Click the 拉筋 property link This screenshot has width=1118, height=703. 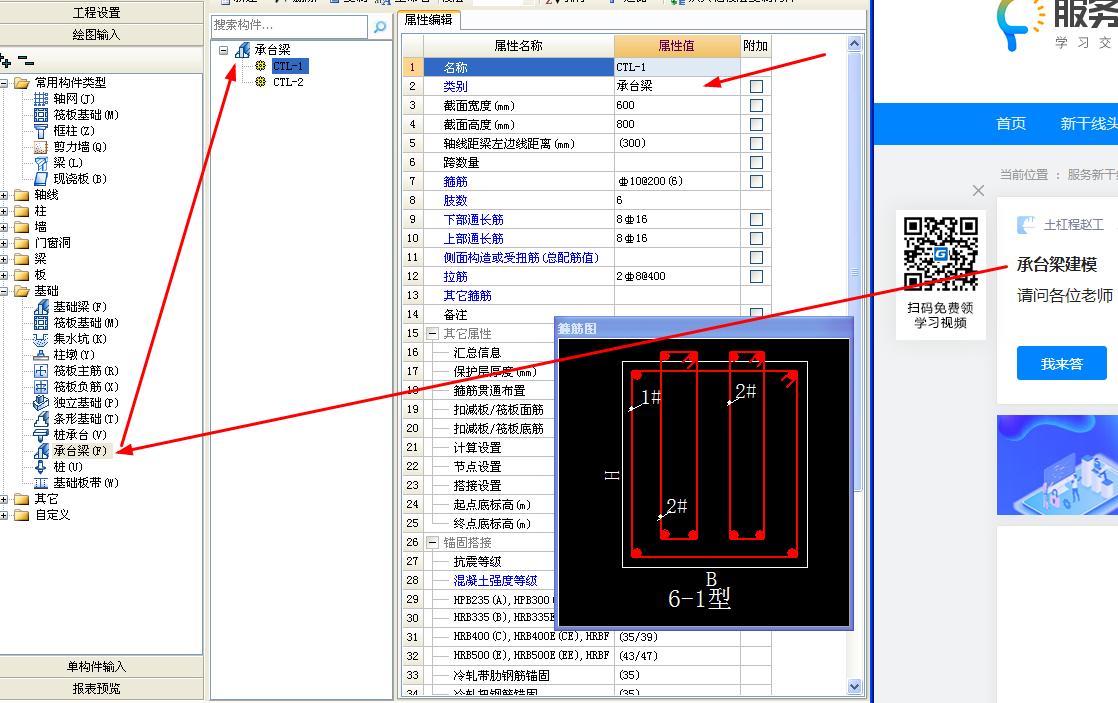coord(456,277)
